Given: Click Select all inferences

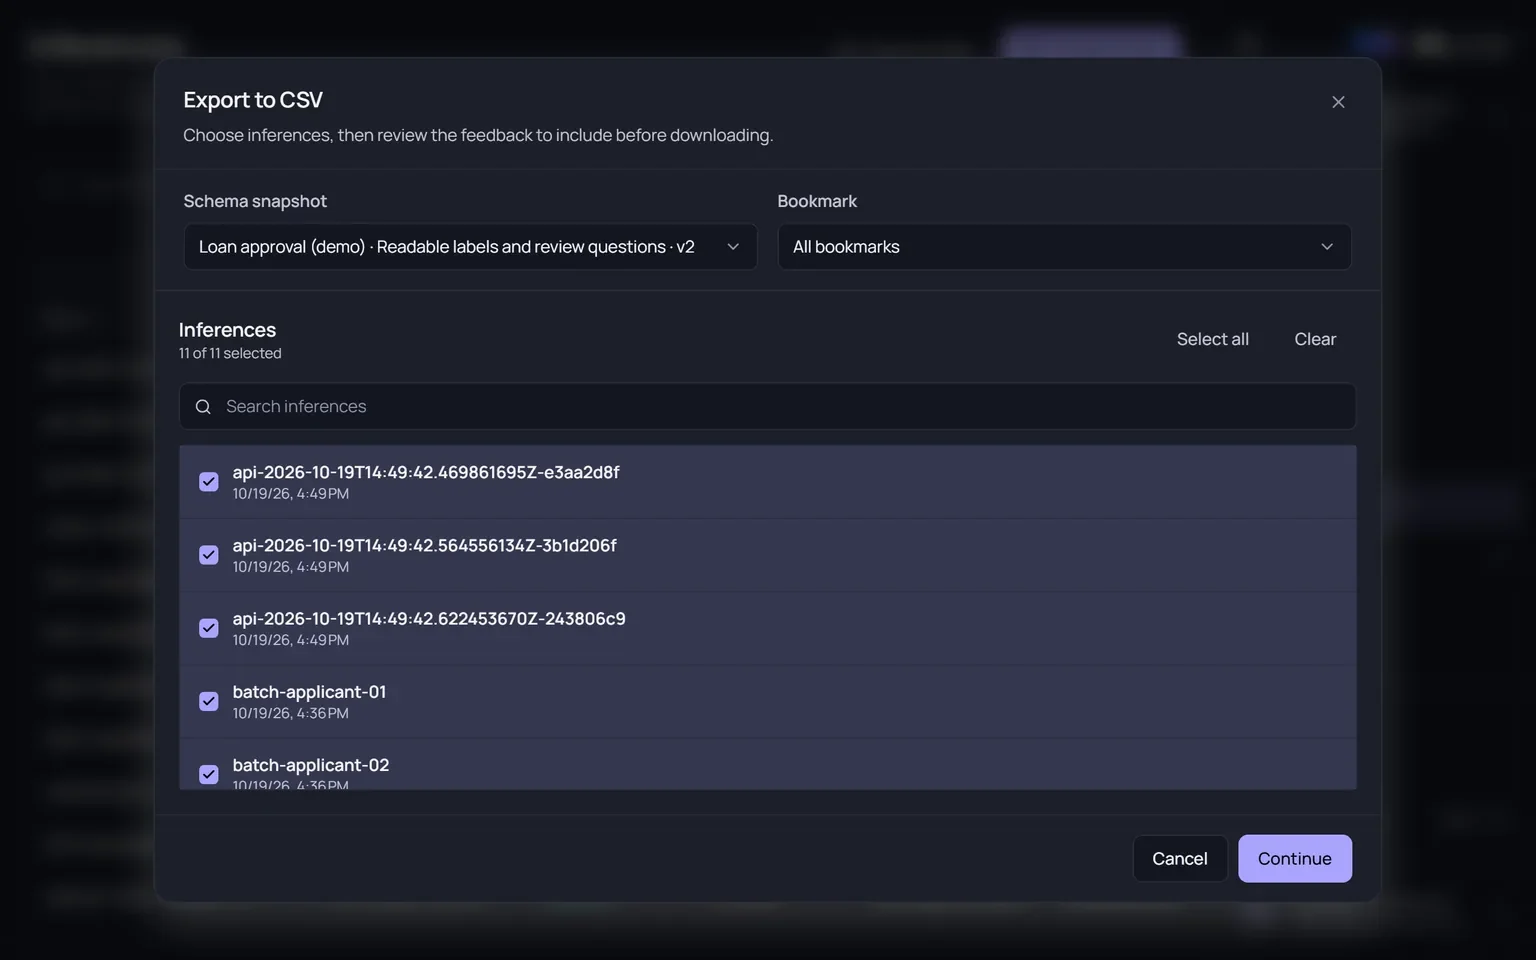Looking at the screenshot, I should 1212,339.
